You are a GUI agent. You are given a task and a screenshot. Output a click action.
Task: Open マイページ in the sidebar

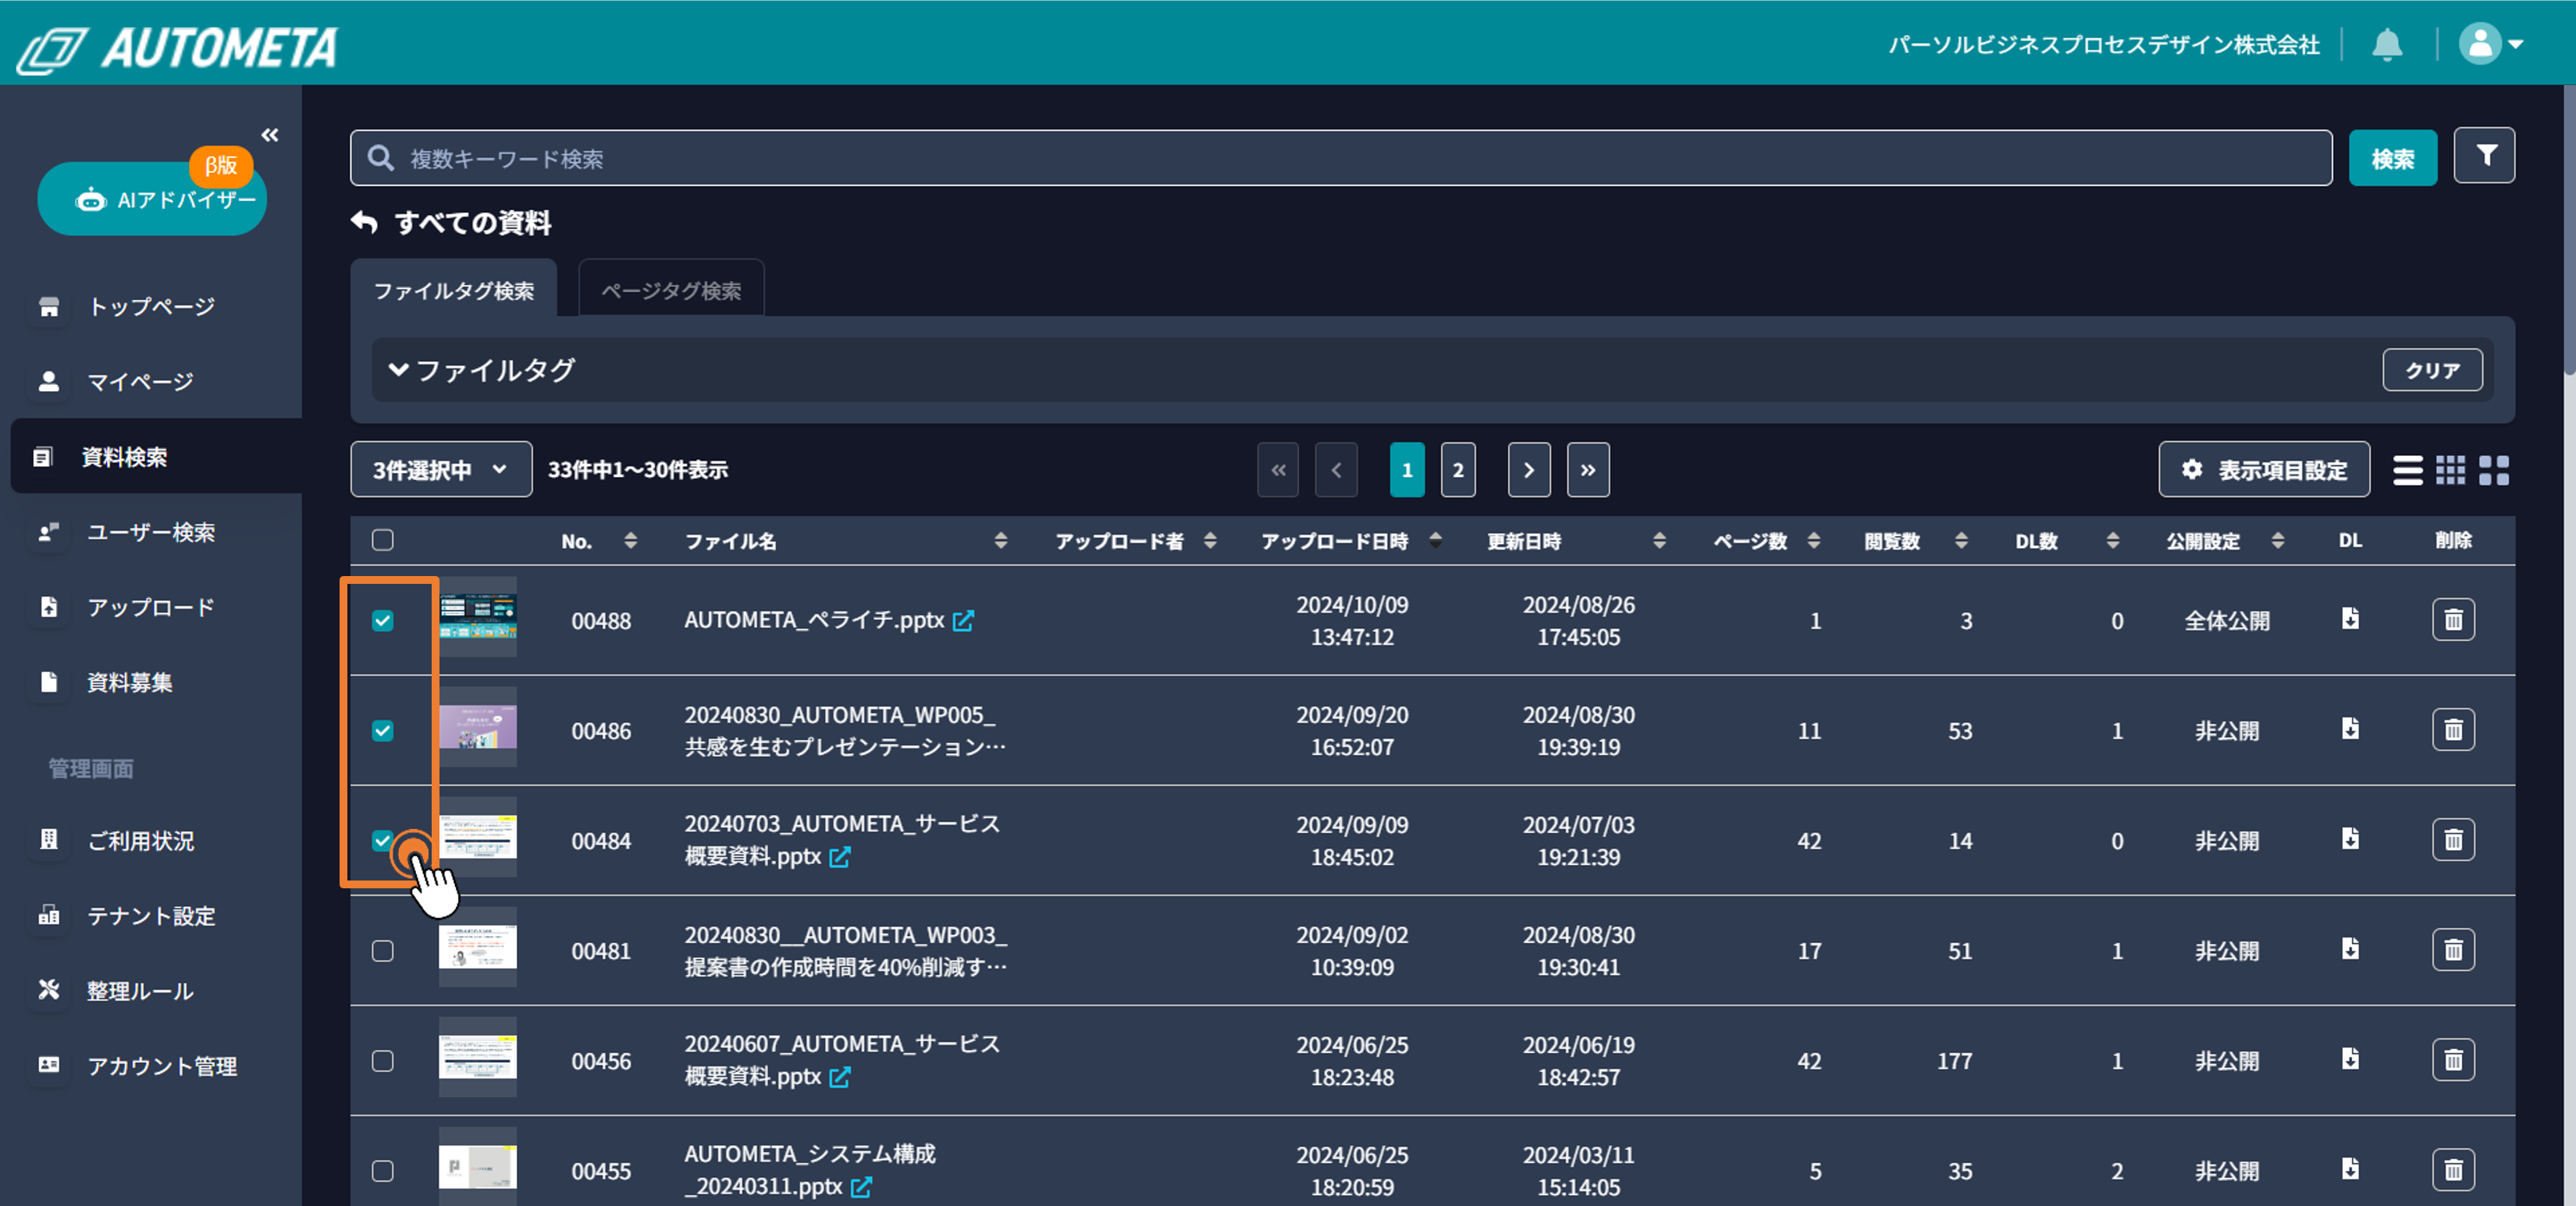point(140,381)
